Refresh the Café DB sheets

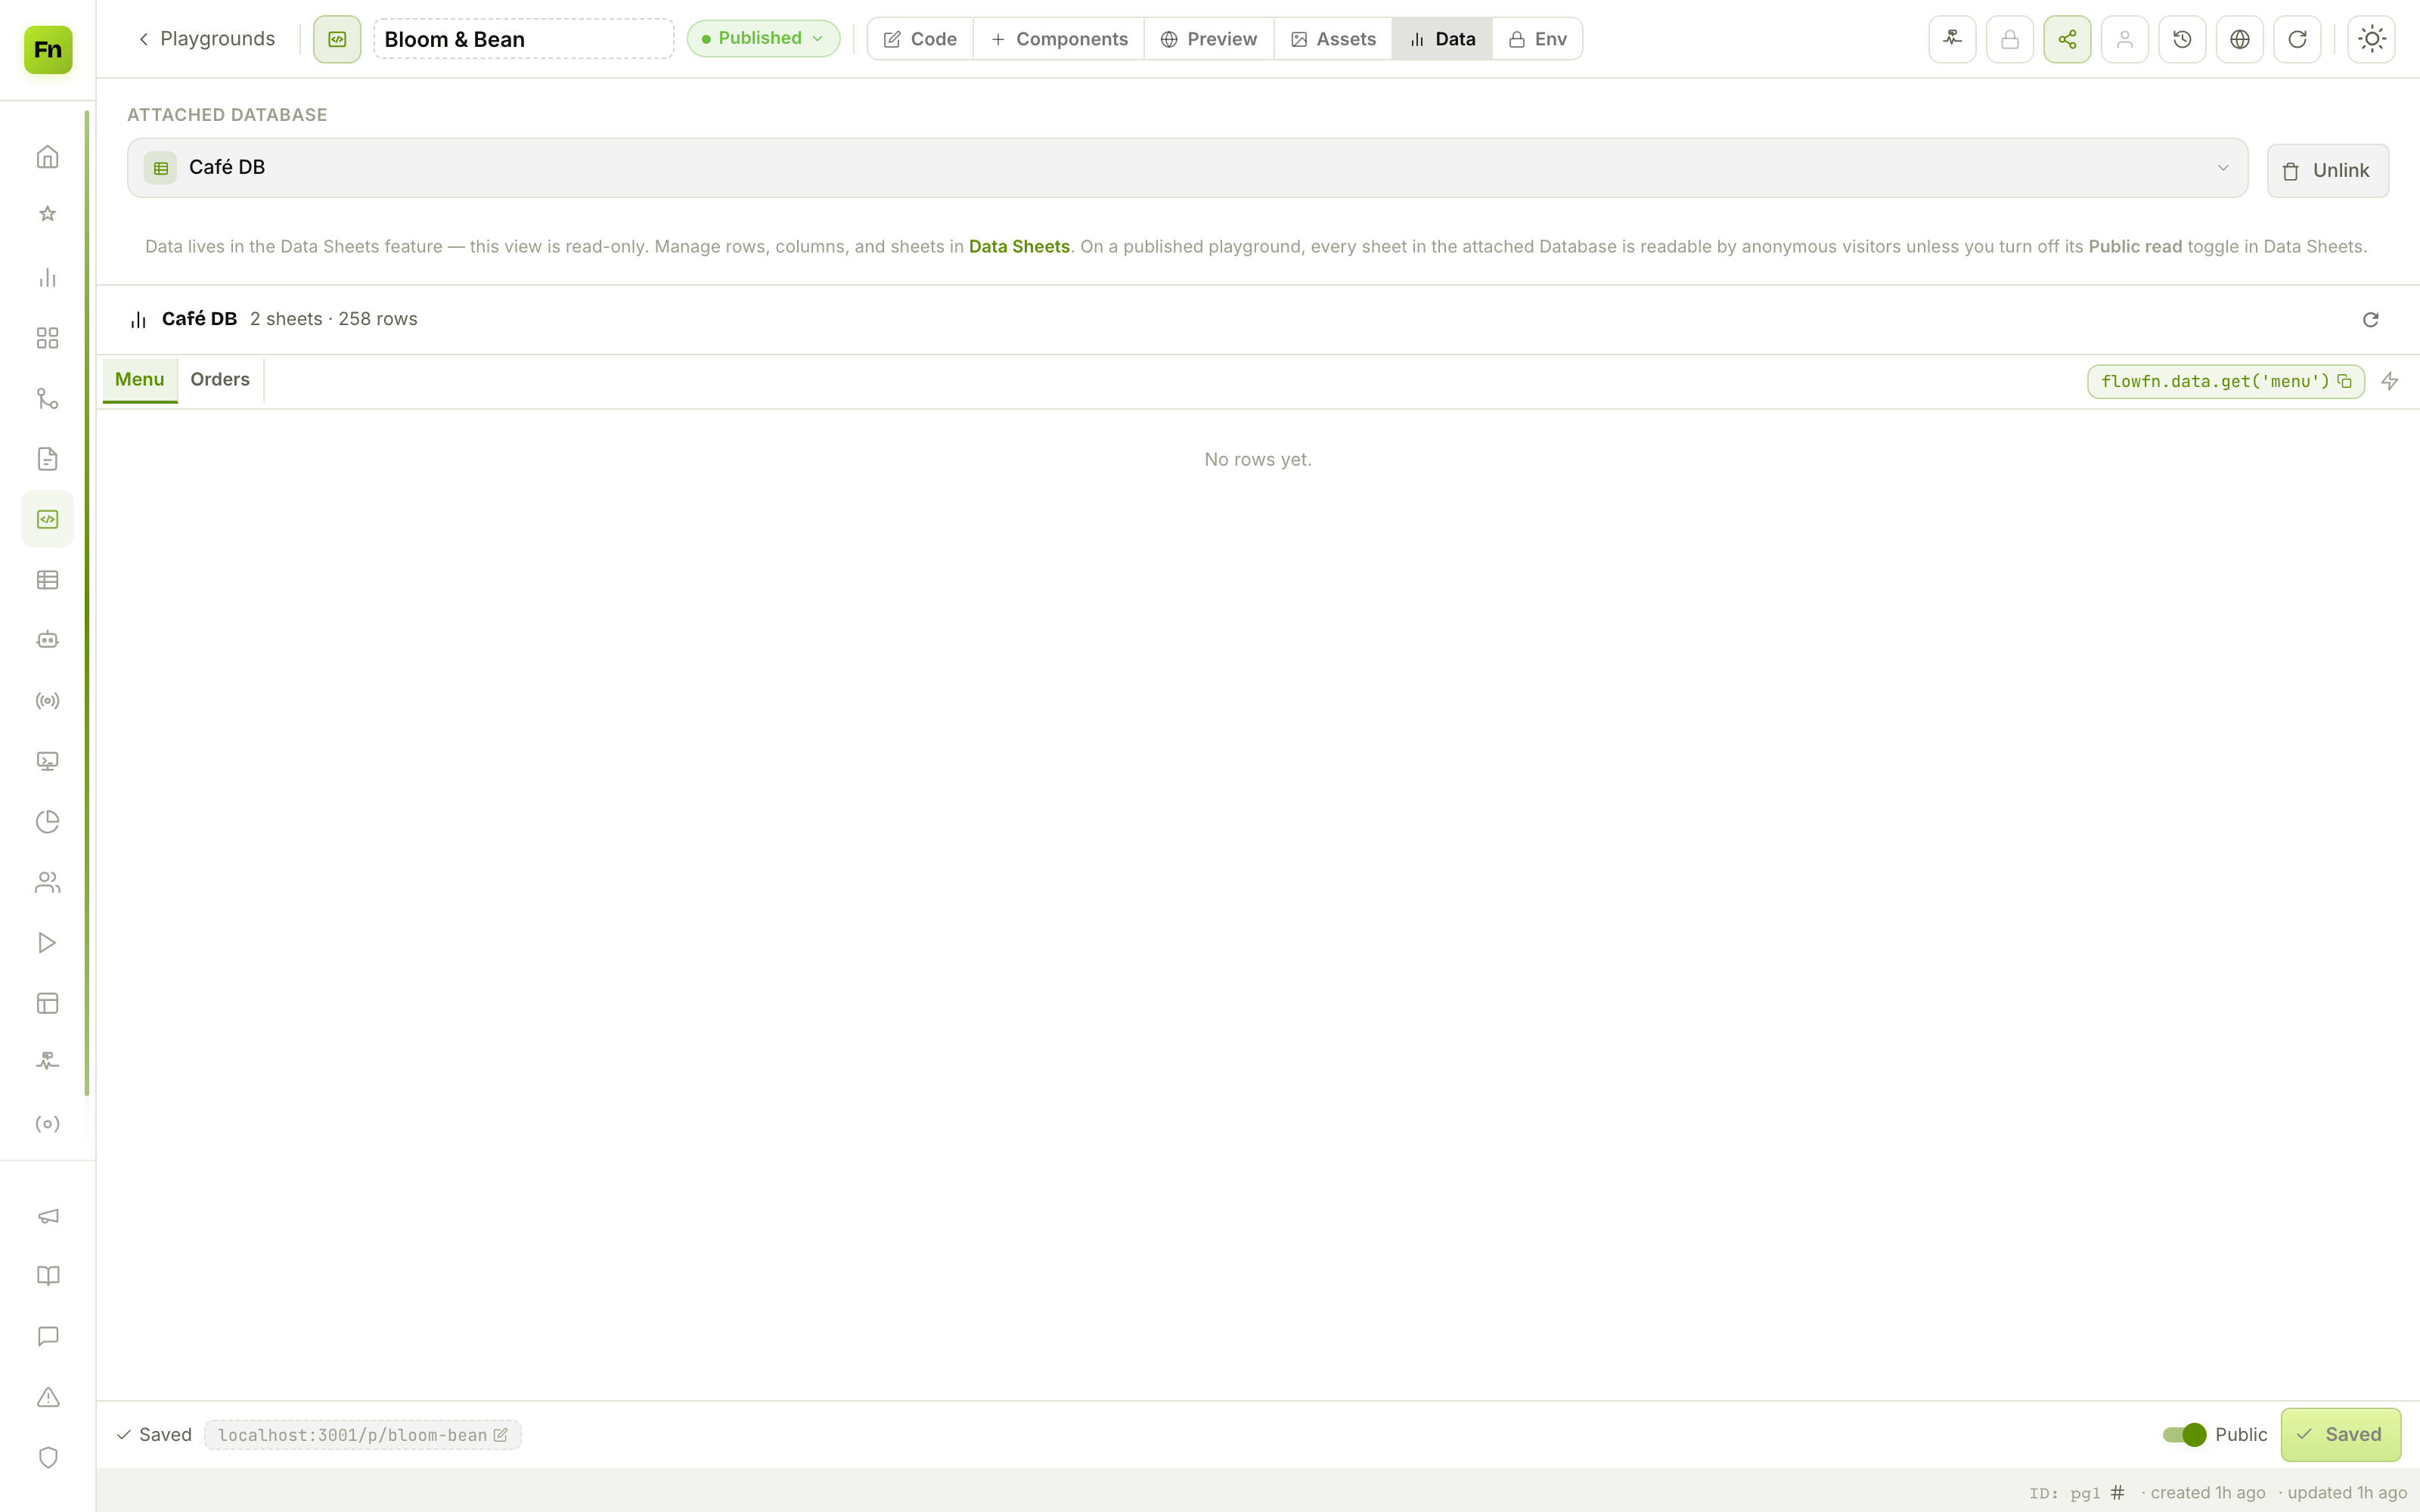pyautogui.click(x=2370, y=320)
